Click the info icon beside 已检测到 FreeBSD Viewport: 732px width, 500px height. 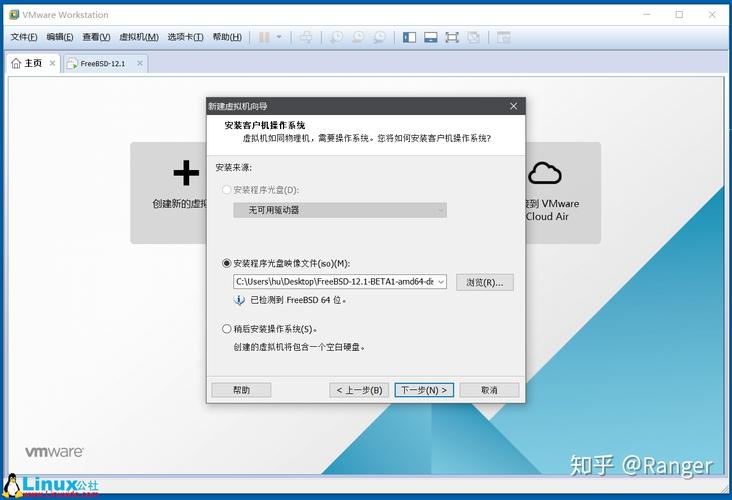pyautogui.click(x=239, y=300)
